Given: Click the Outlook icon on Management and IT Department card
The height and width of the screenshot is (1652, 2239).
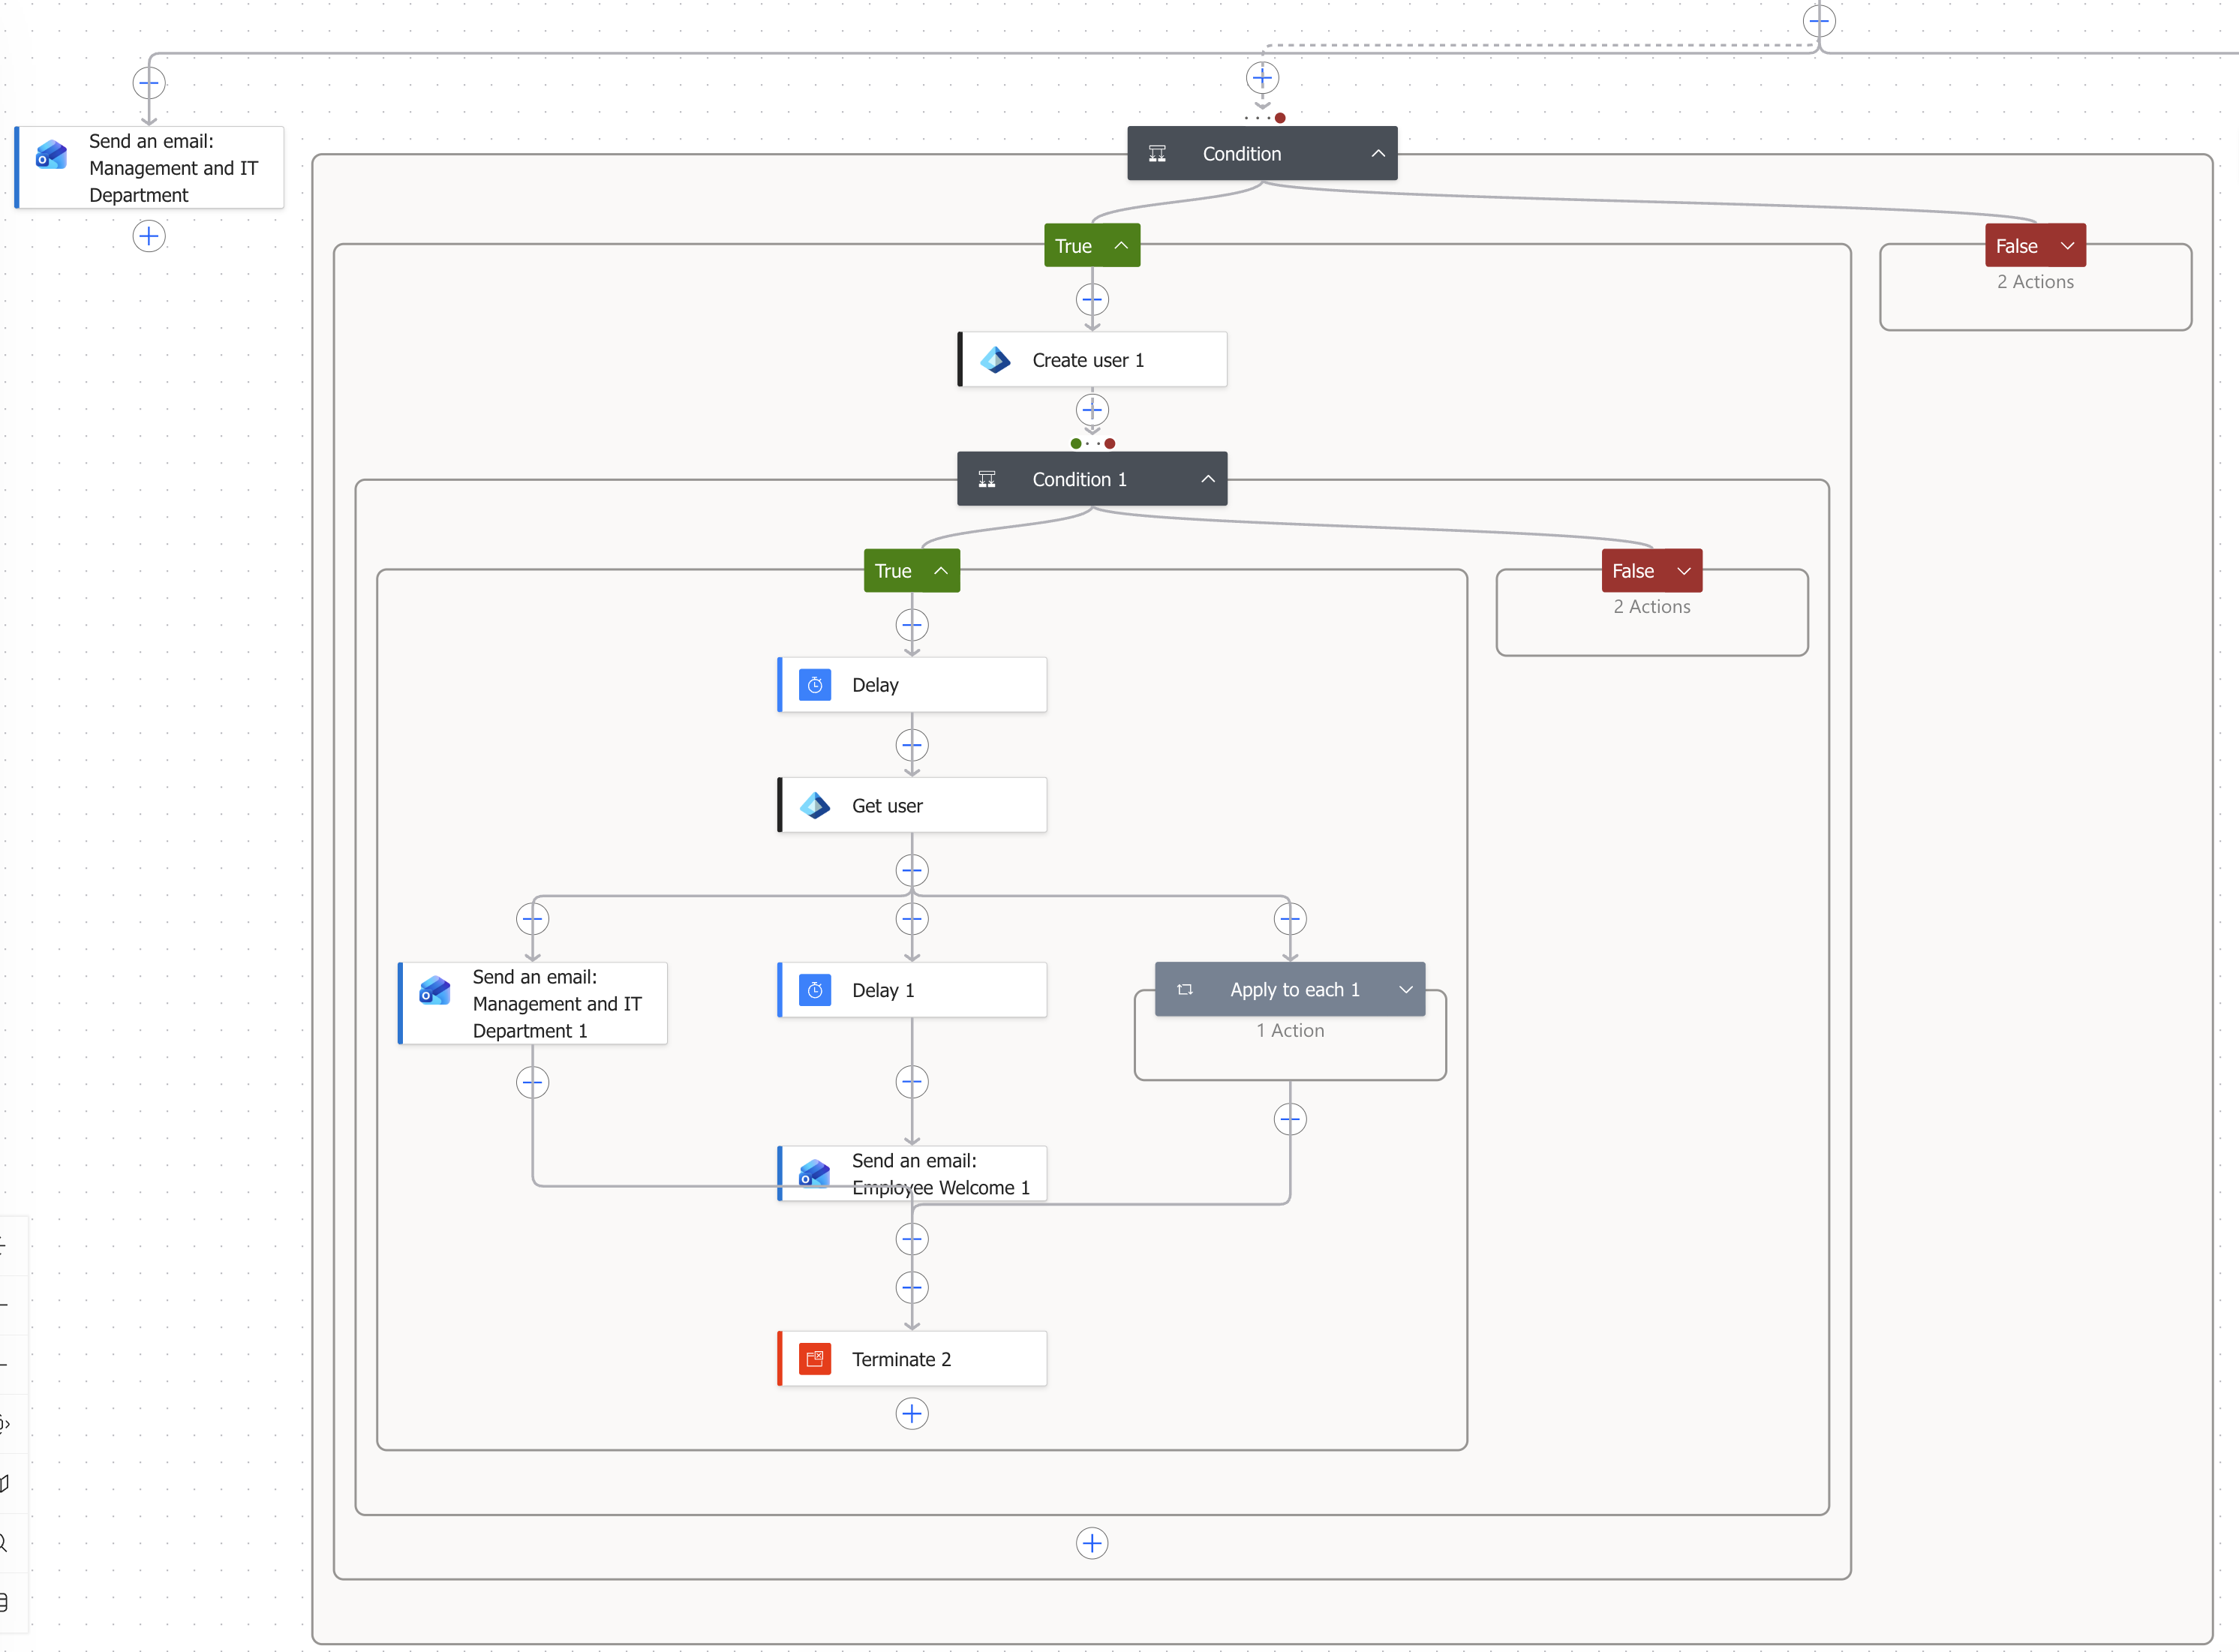Looking at the screenshot, I should point(51,155).
